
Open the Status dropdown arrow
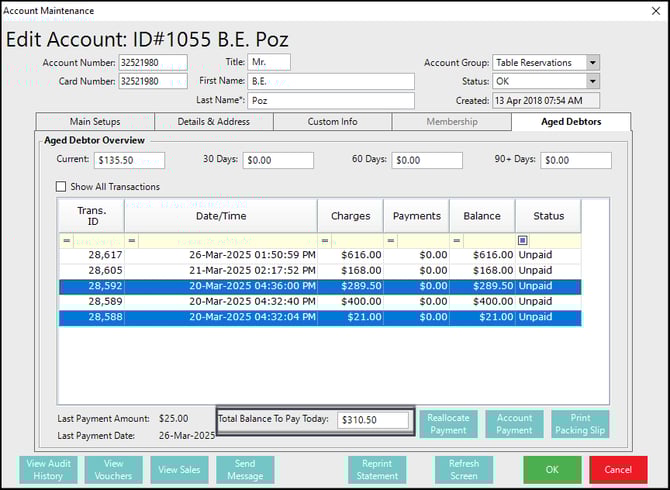pyautogui.click(x=593, y=82)
